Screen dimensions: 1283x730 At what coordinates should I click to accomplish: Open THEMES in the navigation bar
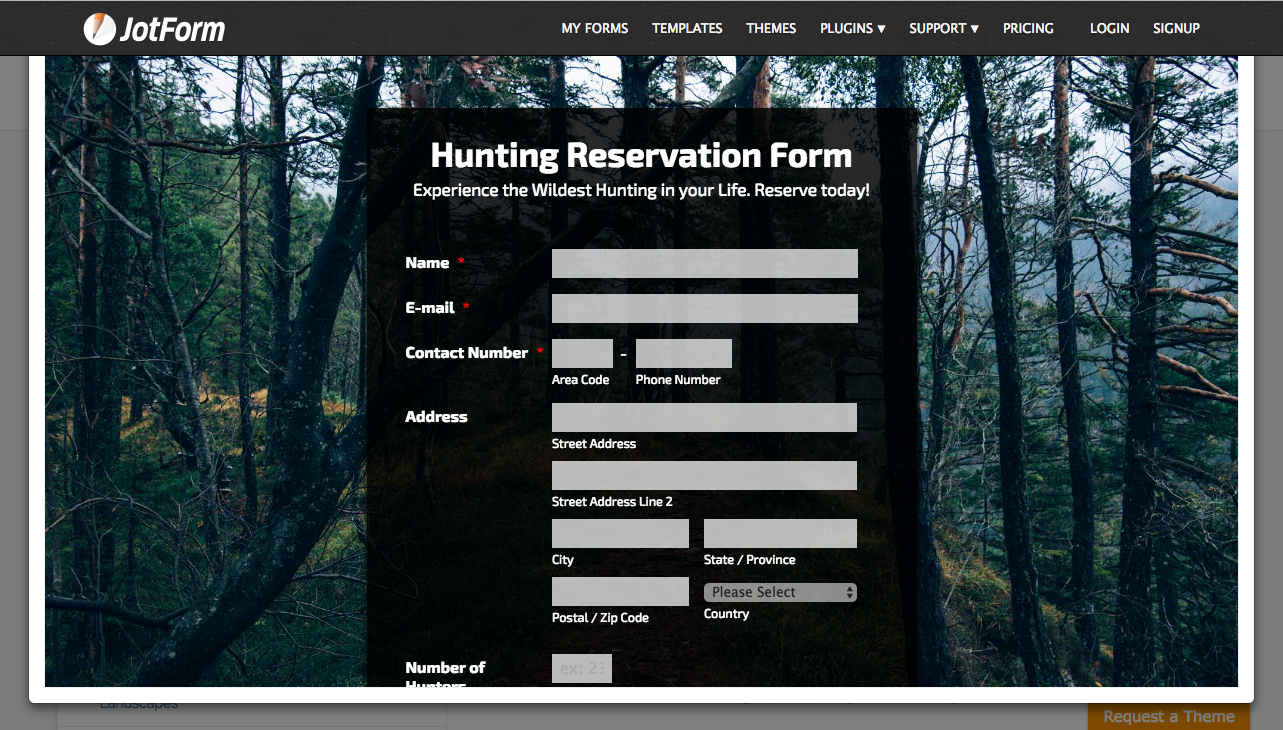771,28
